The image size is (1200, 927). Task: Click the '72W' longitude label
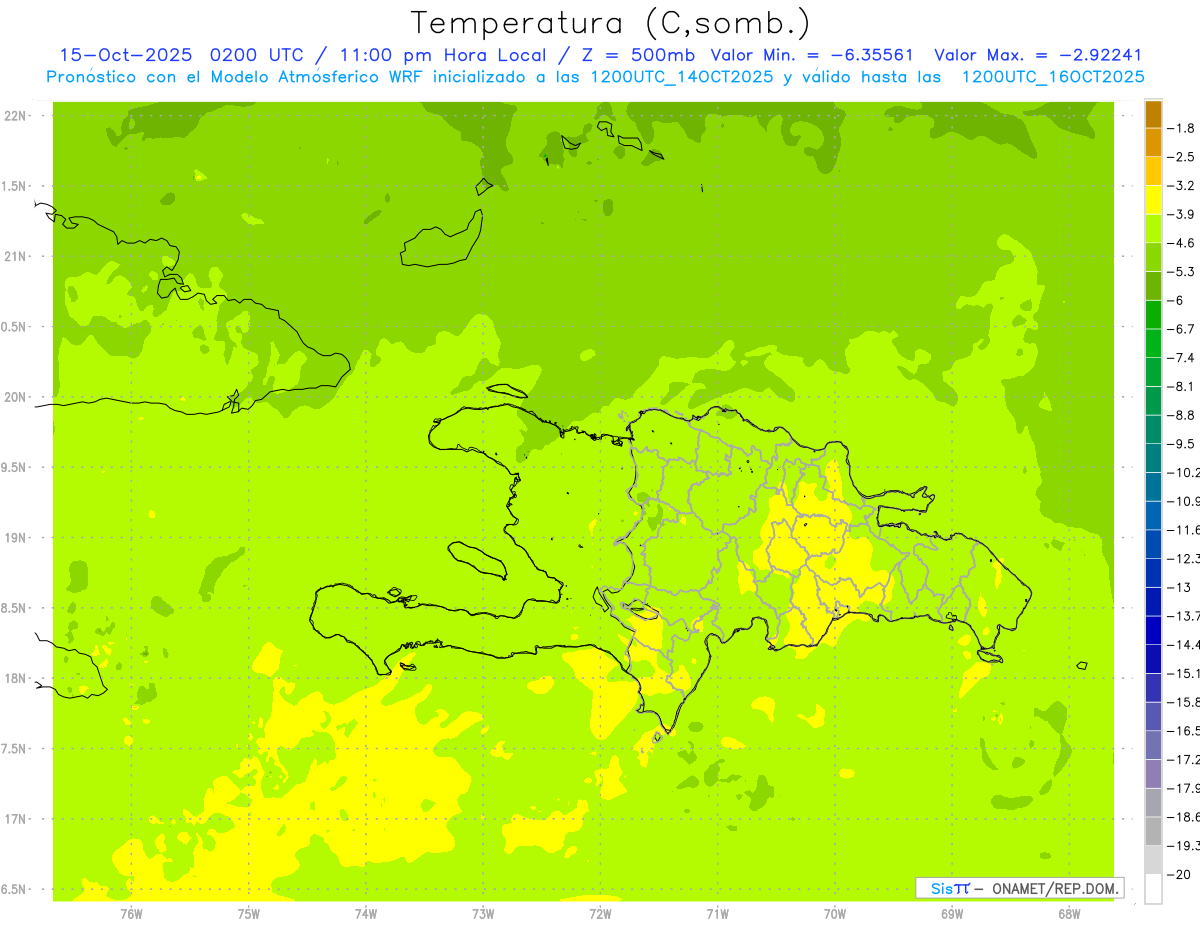click(600, 914)
